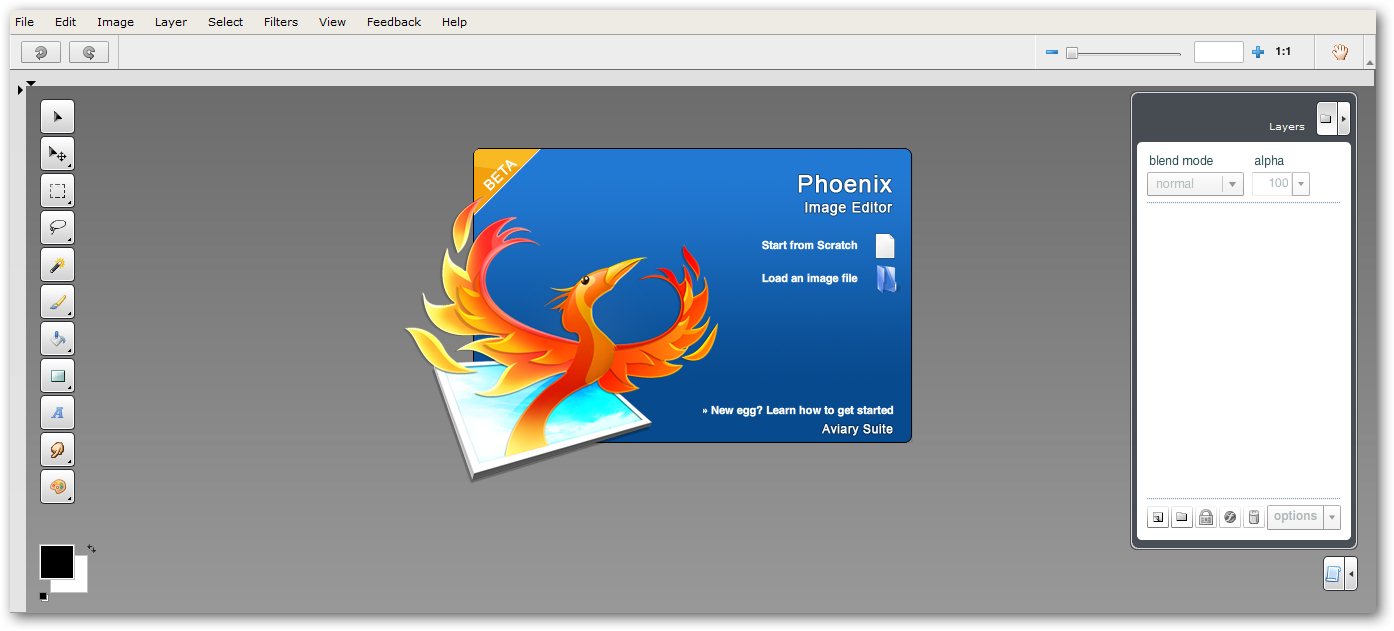1394x631 pixels.
Task: Click the zoom percentage input field
Action: (1218, 52)
